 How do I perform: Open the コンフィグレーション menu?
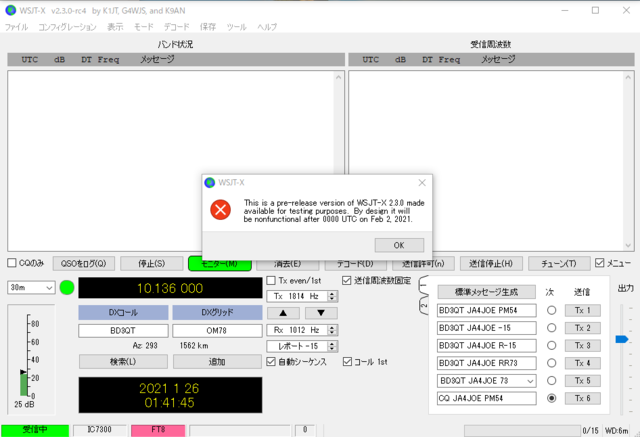67,27
